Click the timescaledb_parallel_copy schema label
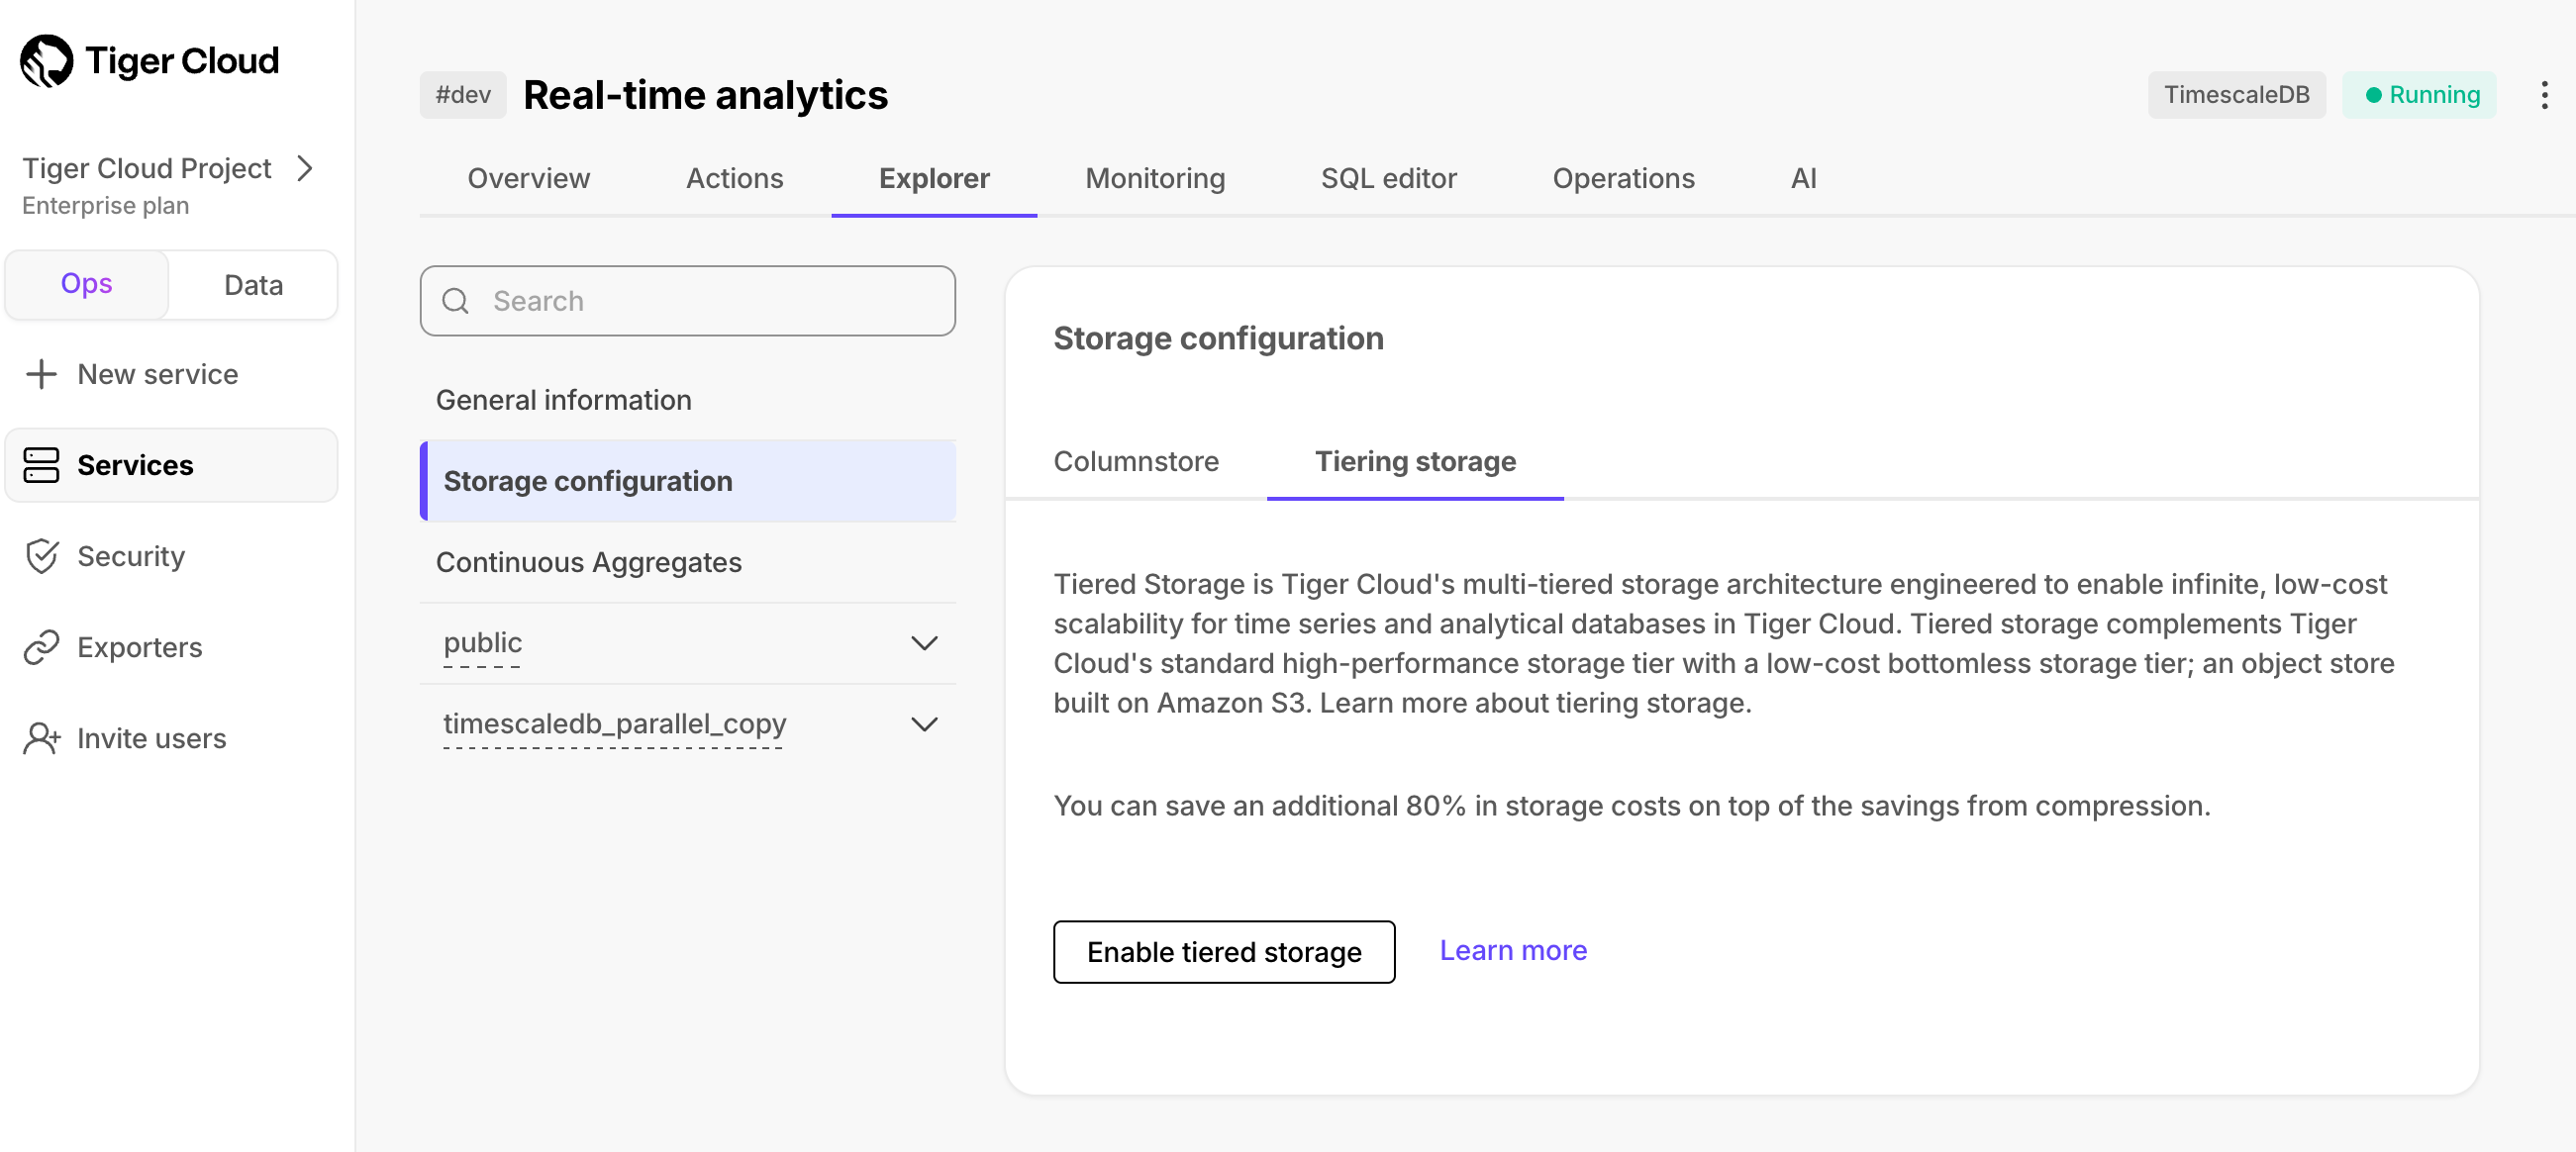The image size is (2576, 1152). coord(615,724)
